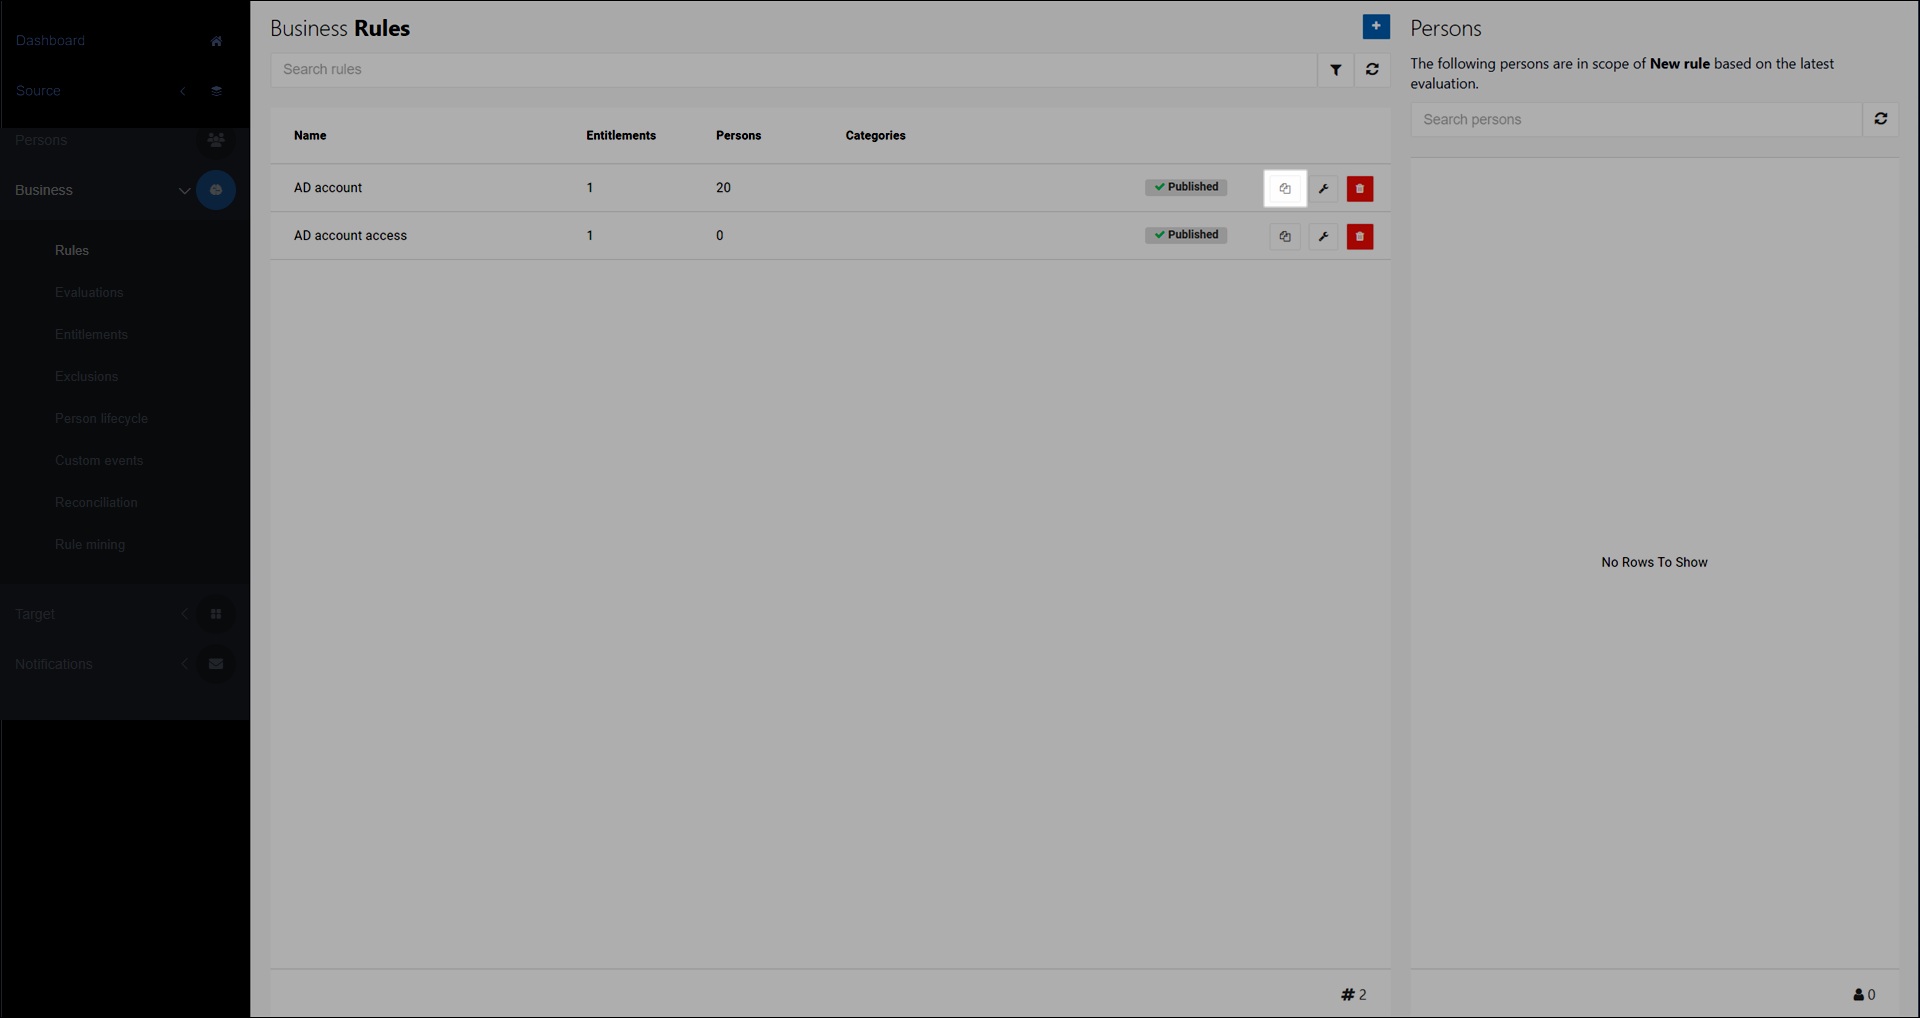
Task: Focus the Search persons field
Action: coord(1635,120)
